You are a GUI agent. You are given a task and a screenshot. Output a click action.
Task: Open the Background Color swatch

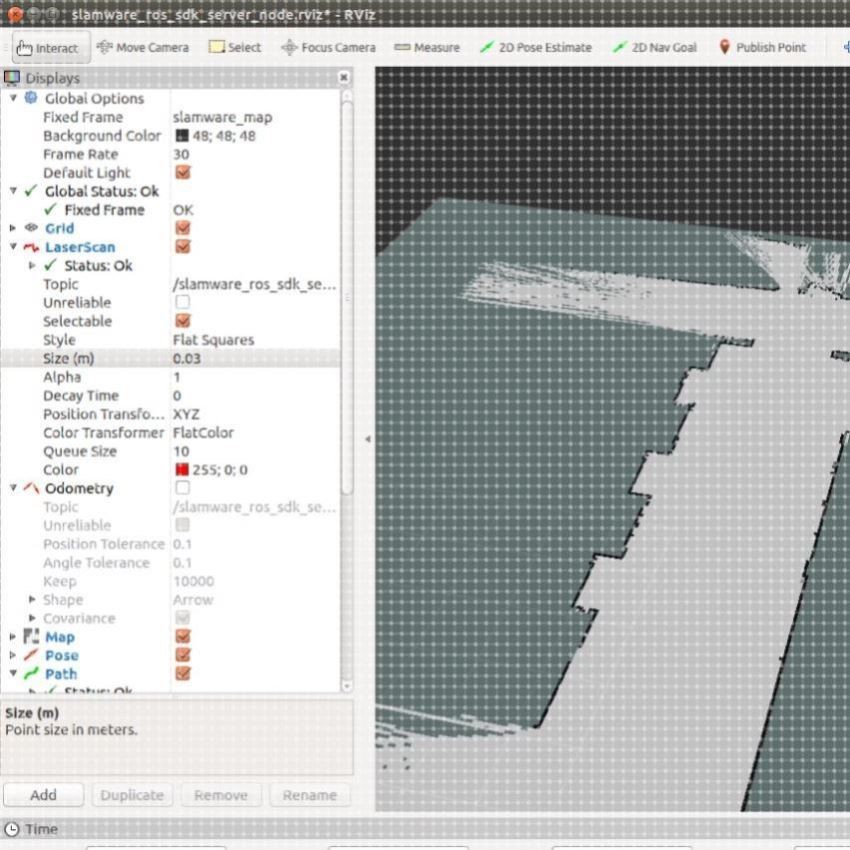tap(182, 136)
